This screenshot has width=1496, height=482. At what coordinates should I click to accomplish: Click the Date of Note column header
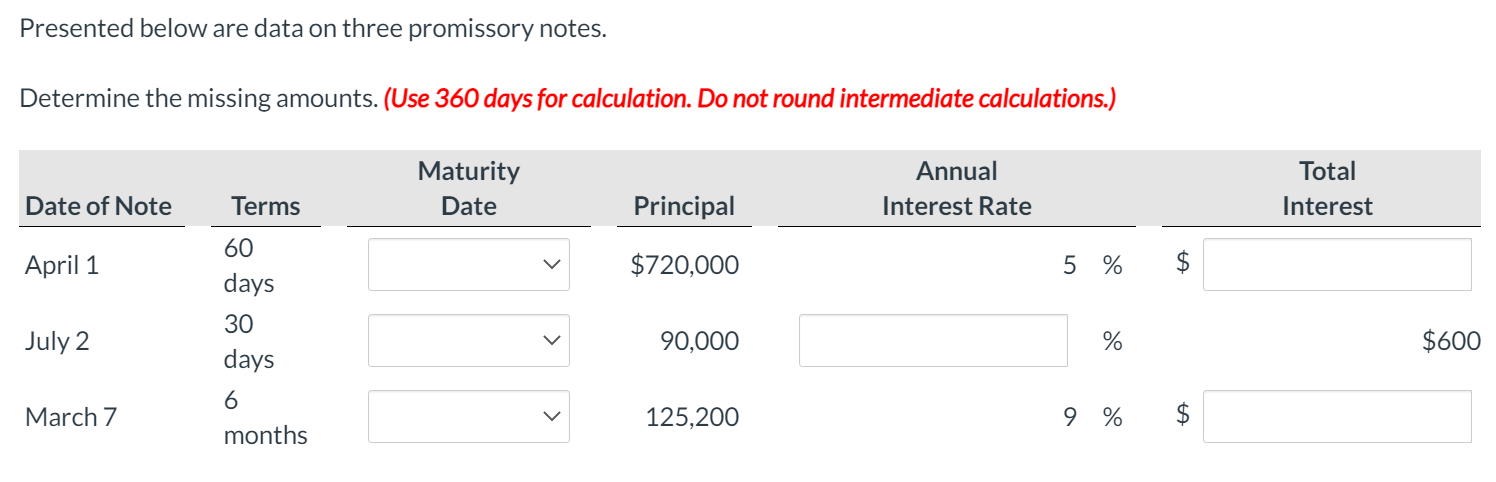tap(99, 206)
